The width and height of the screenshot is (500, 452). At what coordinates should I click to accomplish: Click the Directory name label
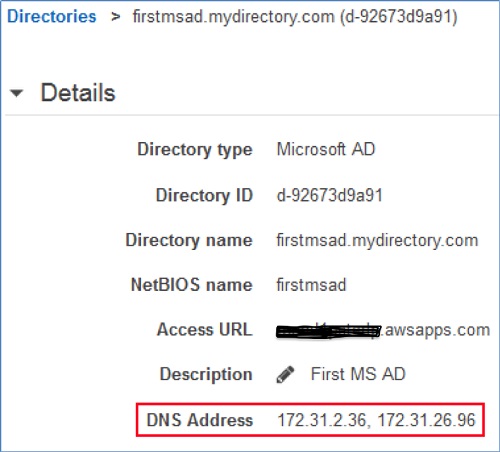pyautogui.click(x=189, y=240)
